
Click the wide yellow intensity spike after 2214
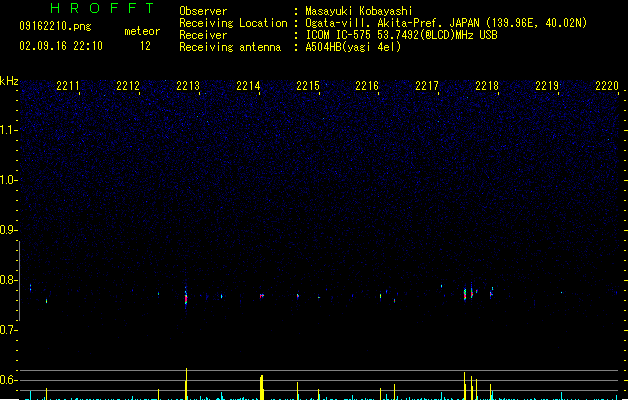[262, 388]
